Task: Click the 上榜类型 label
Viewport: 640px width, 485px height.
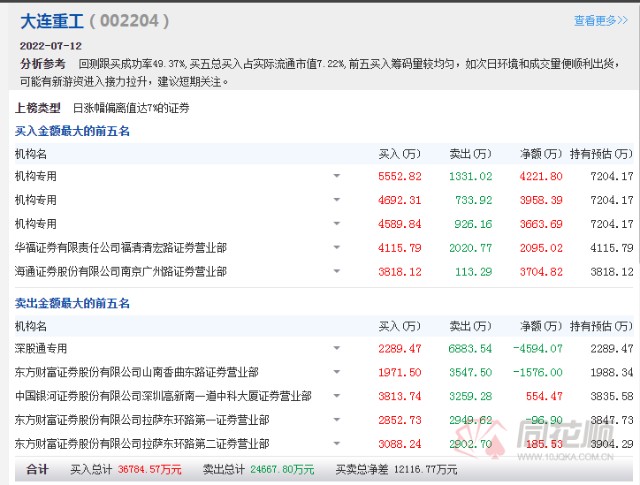Action: 38,108
